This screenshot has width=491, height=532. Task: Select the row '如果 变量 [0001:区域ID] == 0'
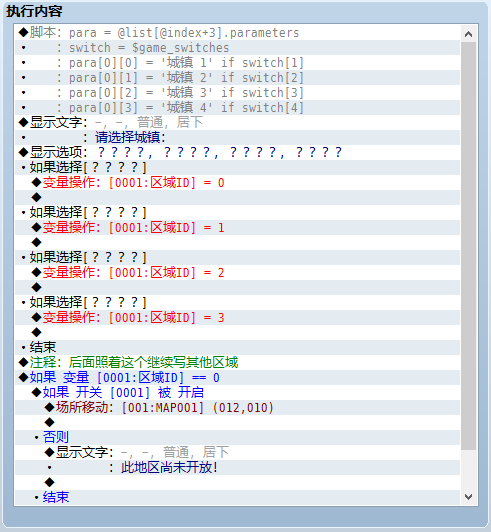(238, 377)
